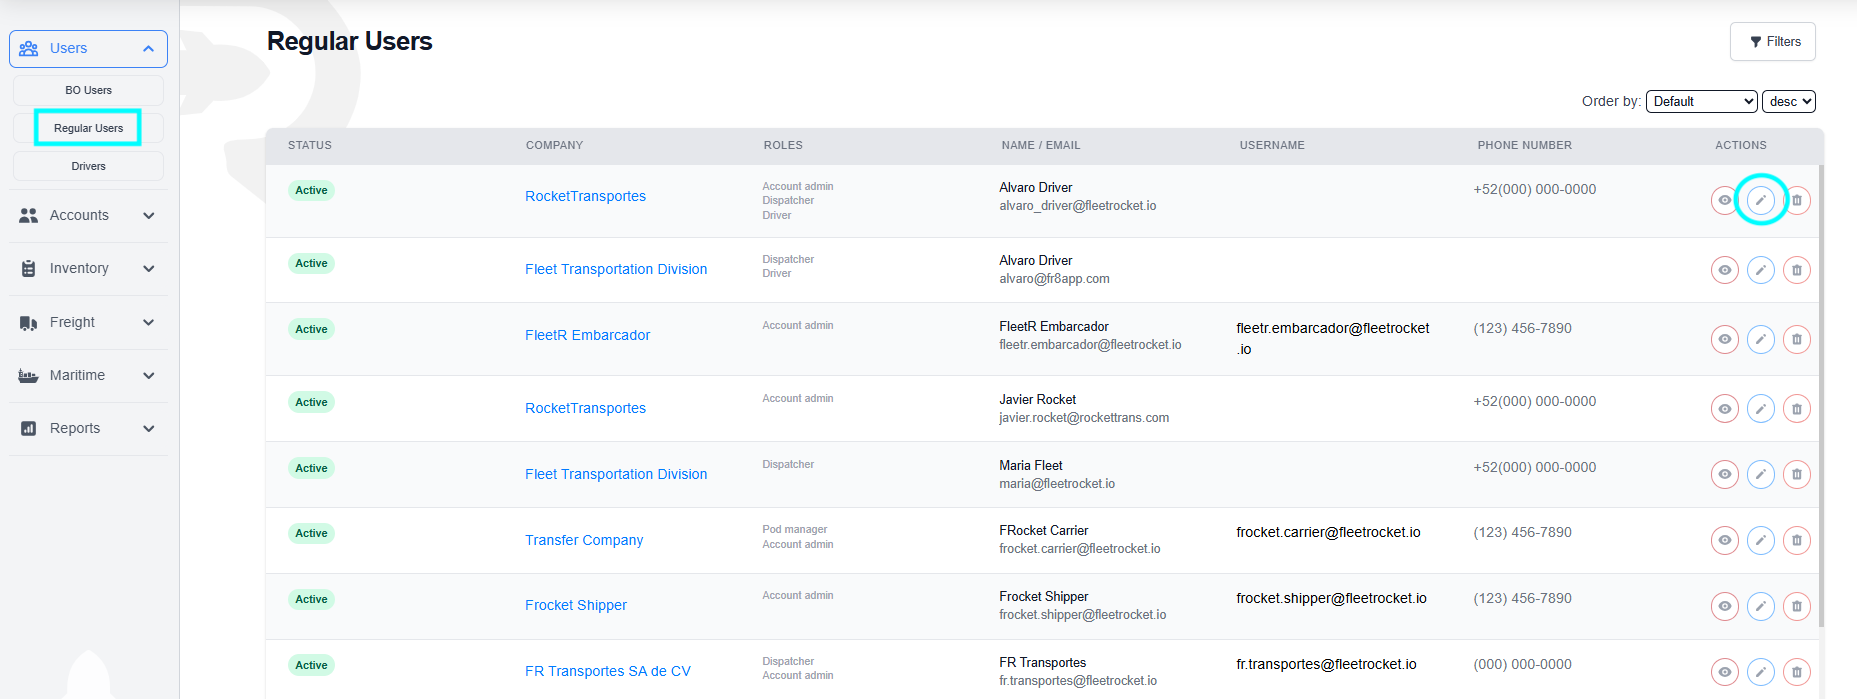
Task: Select Regular Users submenu item
Action: pyautogui.click(x=88, y=128)
